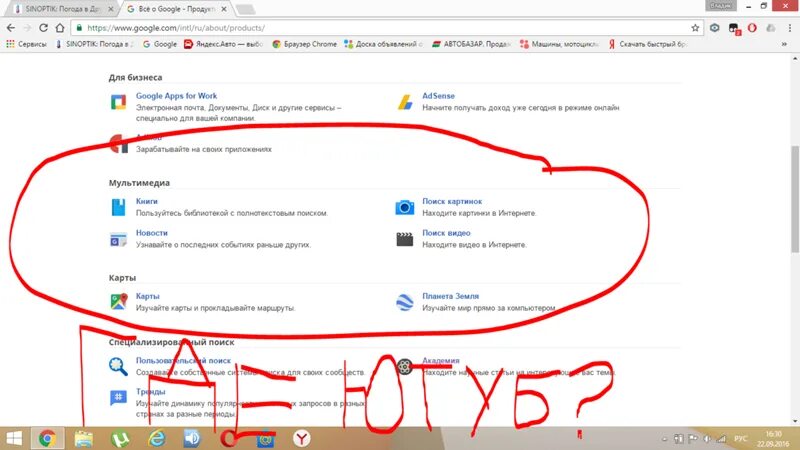This screenshot has height=450, width=800.
Task: Close the SINOPTIK tab
Action: point(111,9)
